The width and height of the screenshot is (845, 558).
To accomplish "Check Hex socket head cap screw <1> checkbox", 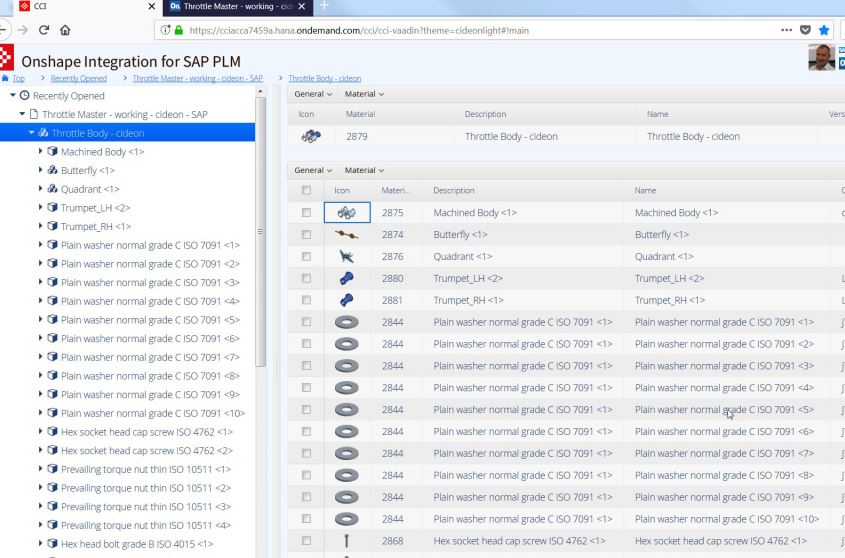I will (x=306, y=540).
